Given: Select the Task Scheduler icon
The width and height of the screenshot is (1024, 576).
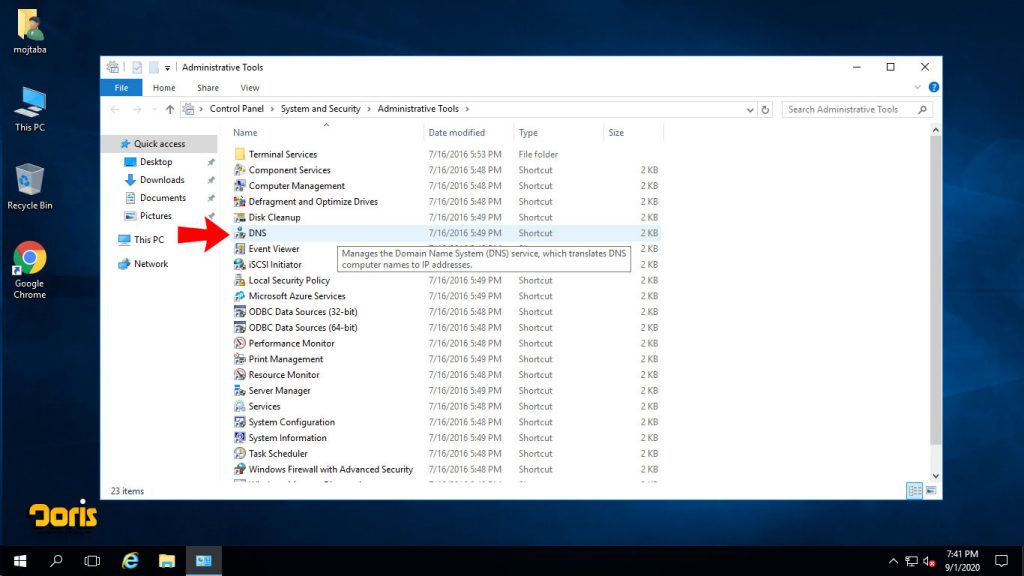Looking at the screenshot, I should 240,454.
